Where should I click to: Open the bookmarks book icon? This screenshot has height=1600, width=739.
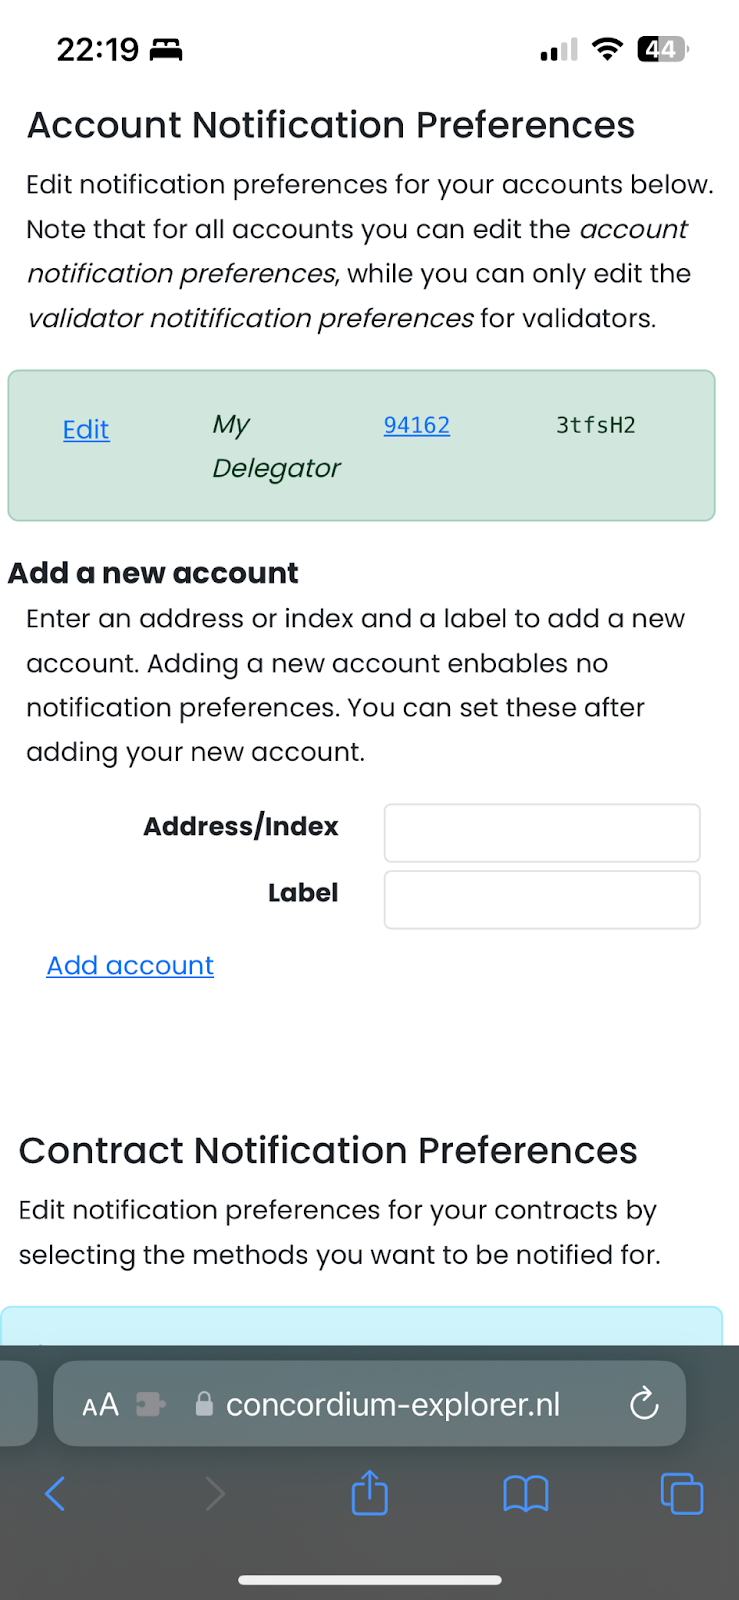pyautogui.click(x=525, y=1494)
